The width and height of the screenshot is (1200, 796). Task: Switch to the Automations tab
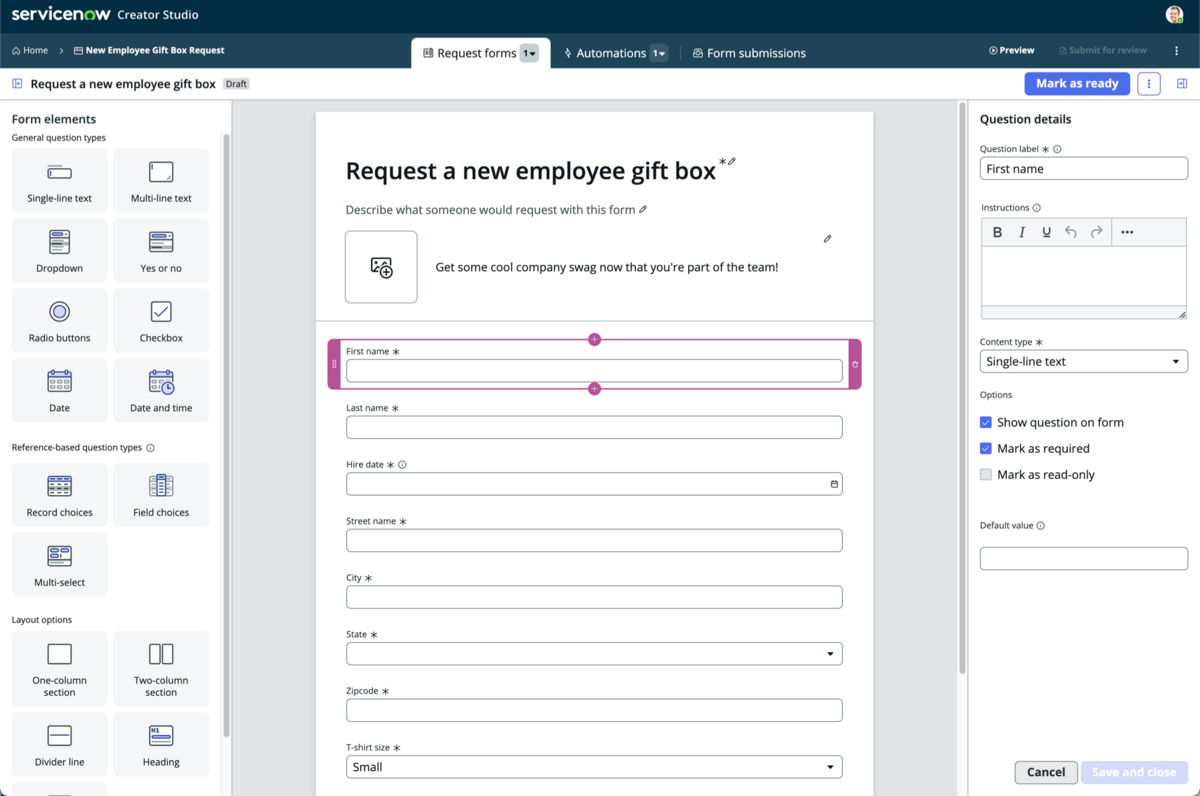[x=614, y=53]
